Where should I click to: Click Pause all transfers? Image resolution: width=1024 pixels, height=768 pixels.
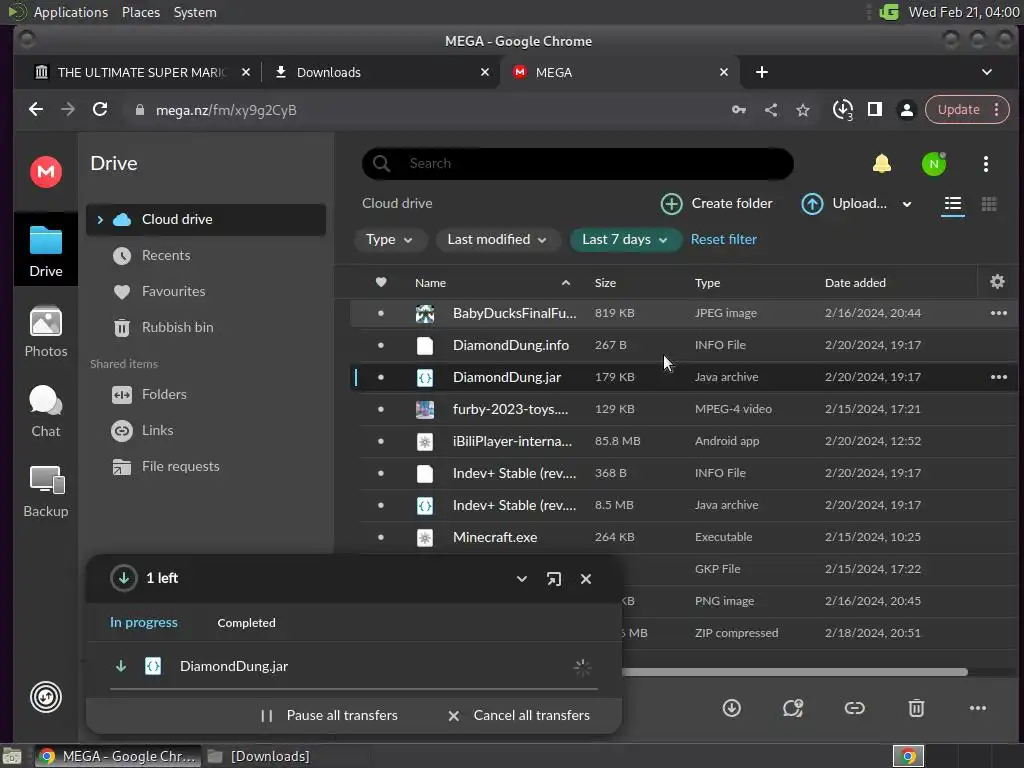tap(328, 716)
